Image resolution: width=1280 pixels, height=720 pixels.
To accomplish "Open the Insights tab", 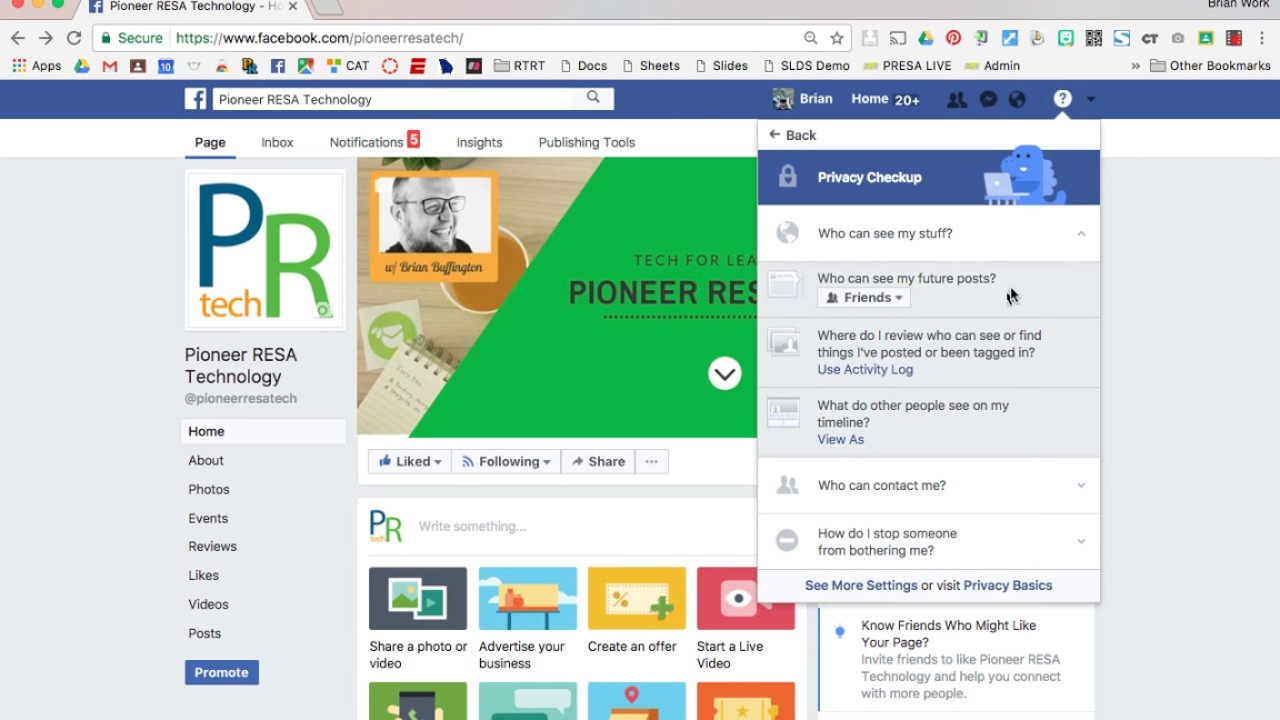I will point(479,142).
